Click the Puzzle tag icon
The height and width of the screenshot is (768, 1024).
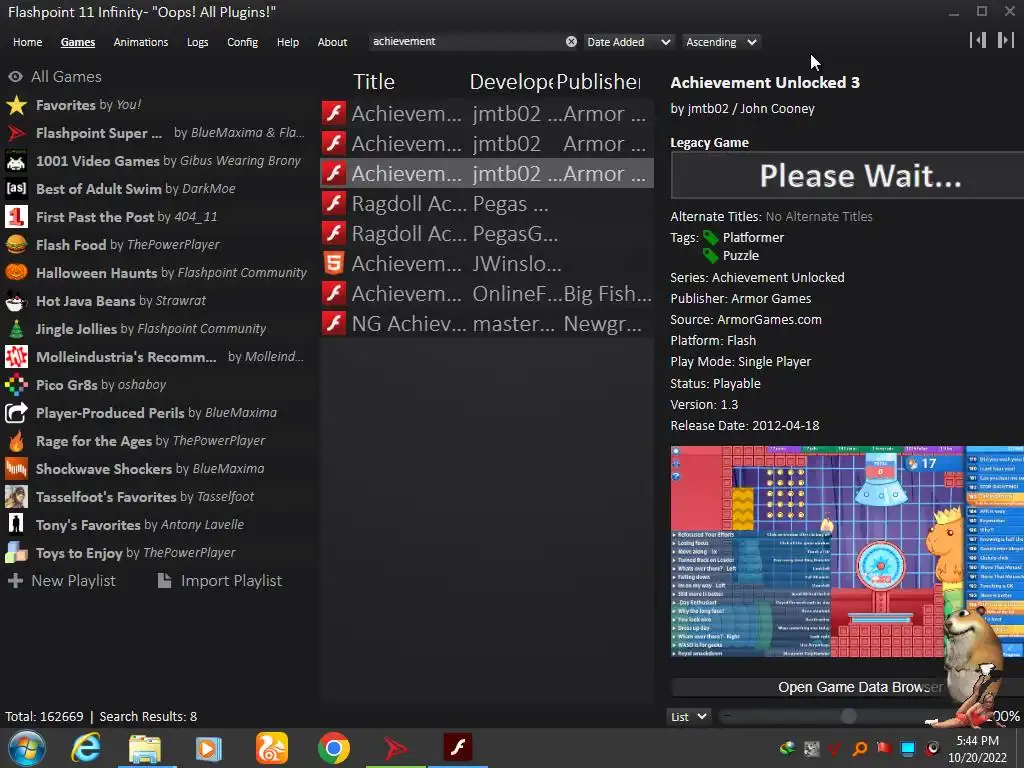pos(711,256)
